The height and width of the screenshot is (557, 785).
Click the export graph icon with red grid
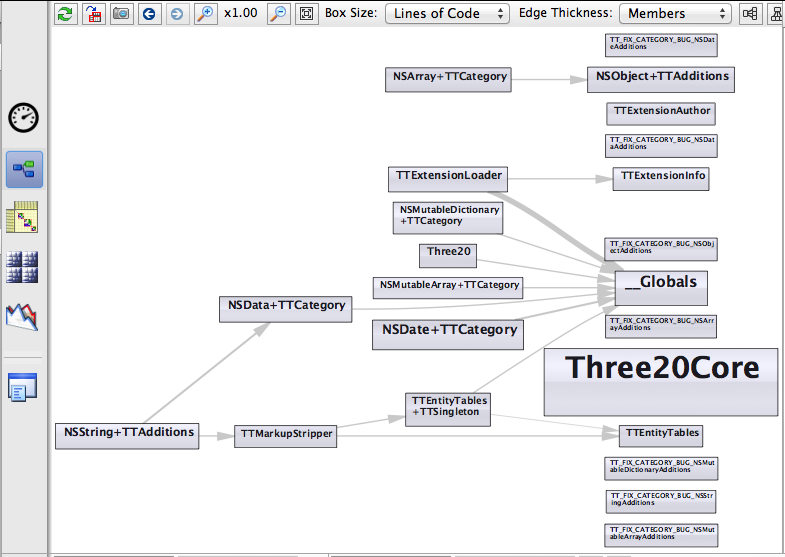pyautogui.click(x=93, y=14)
